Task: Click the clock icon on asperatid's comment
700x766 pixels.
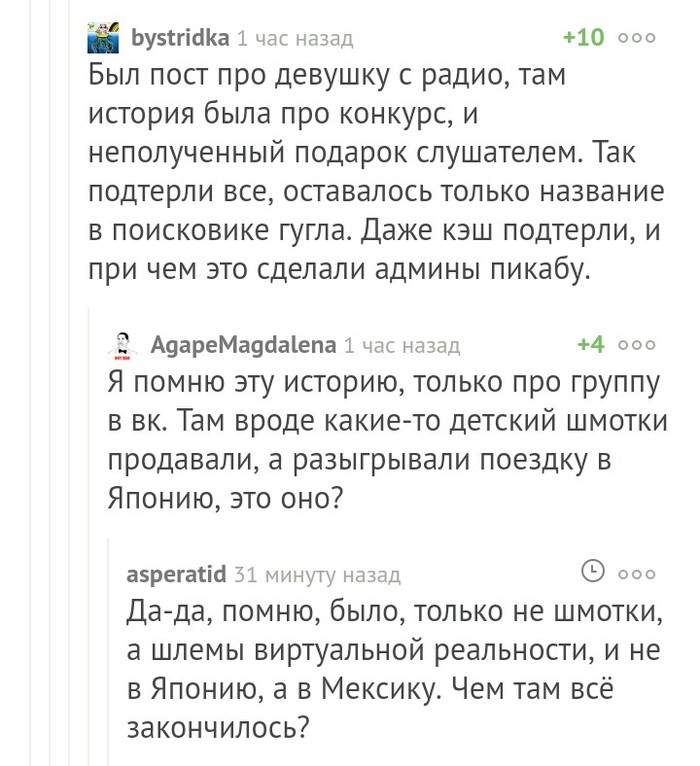Action: coord(593,572)
